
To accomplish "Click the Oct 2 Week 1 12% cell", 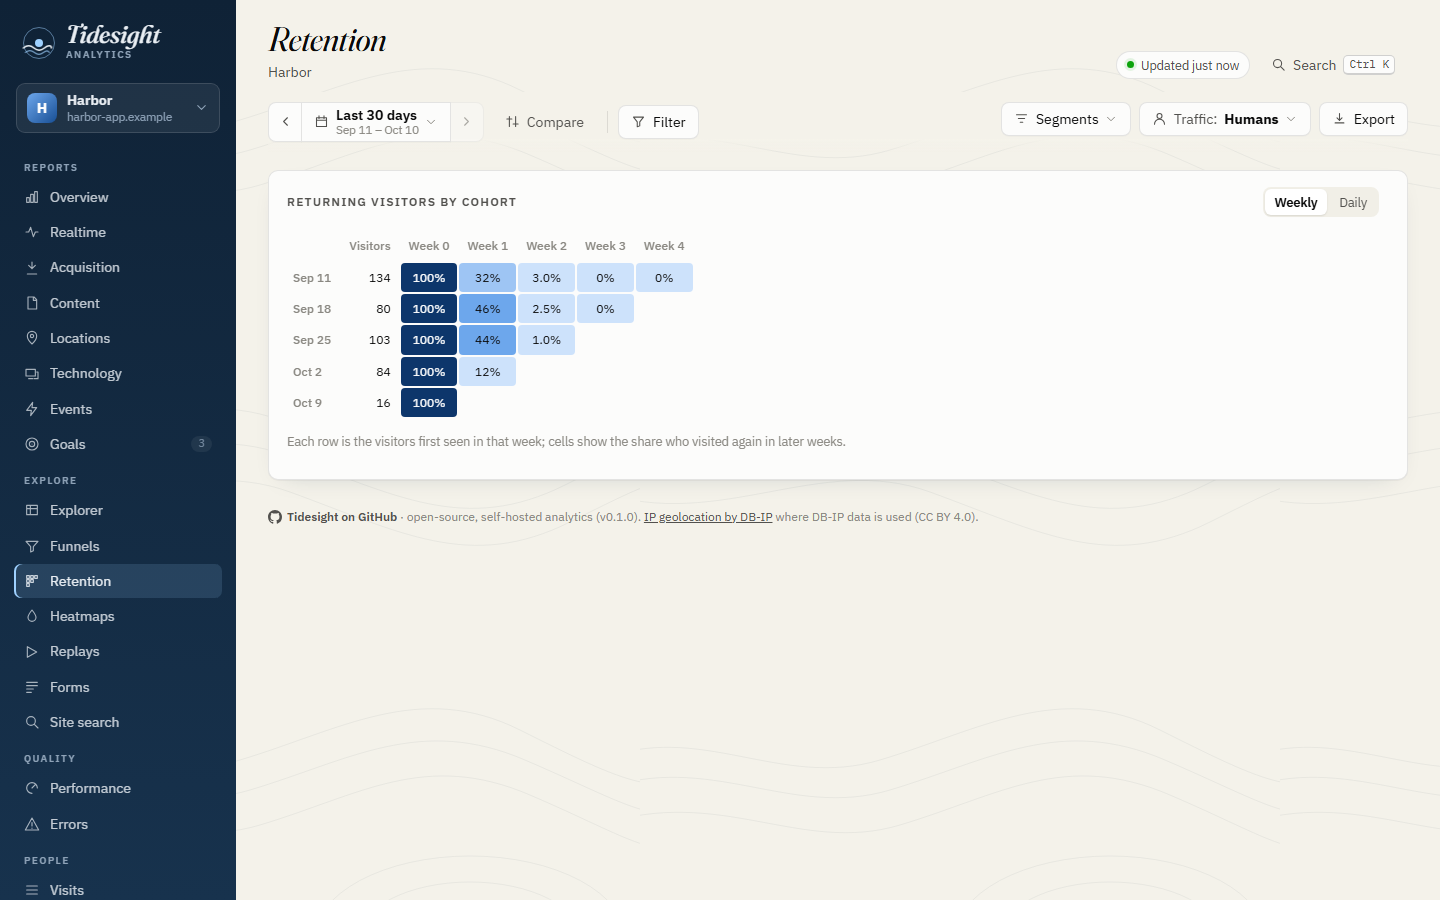I will [x=488, y=372].
